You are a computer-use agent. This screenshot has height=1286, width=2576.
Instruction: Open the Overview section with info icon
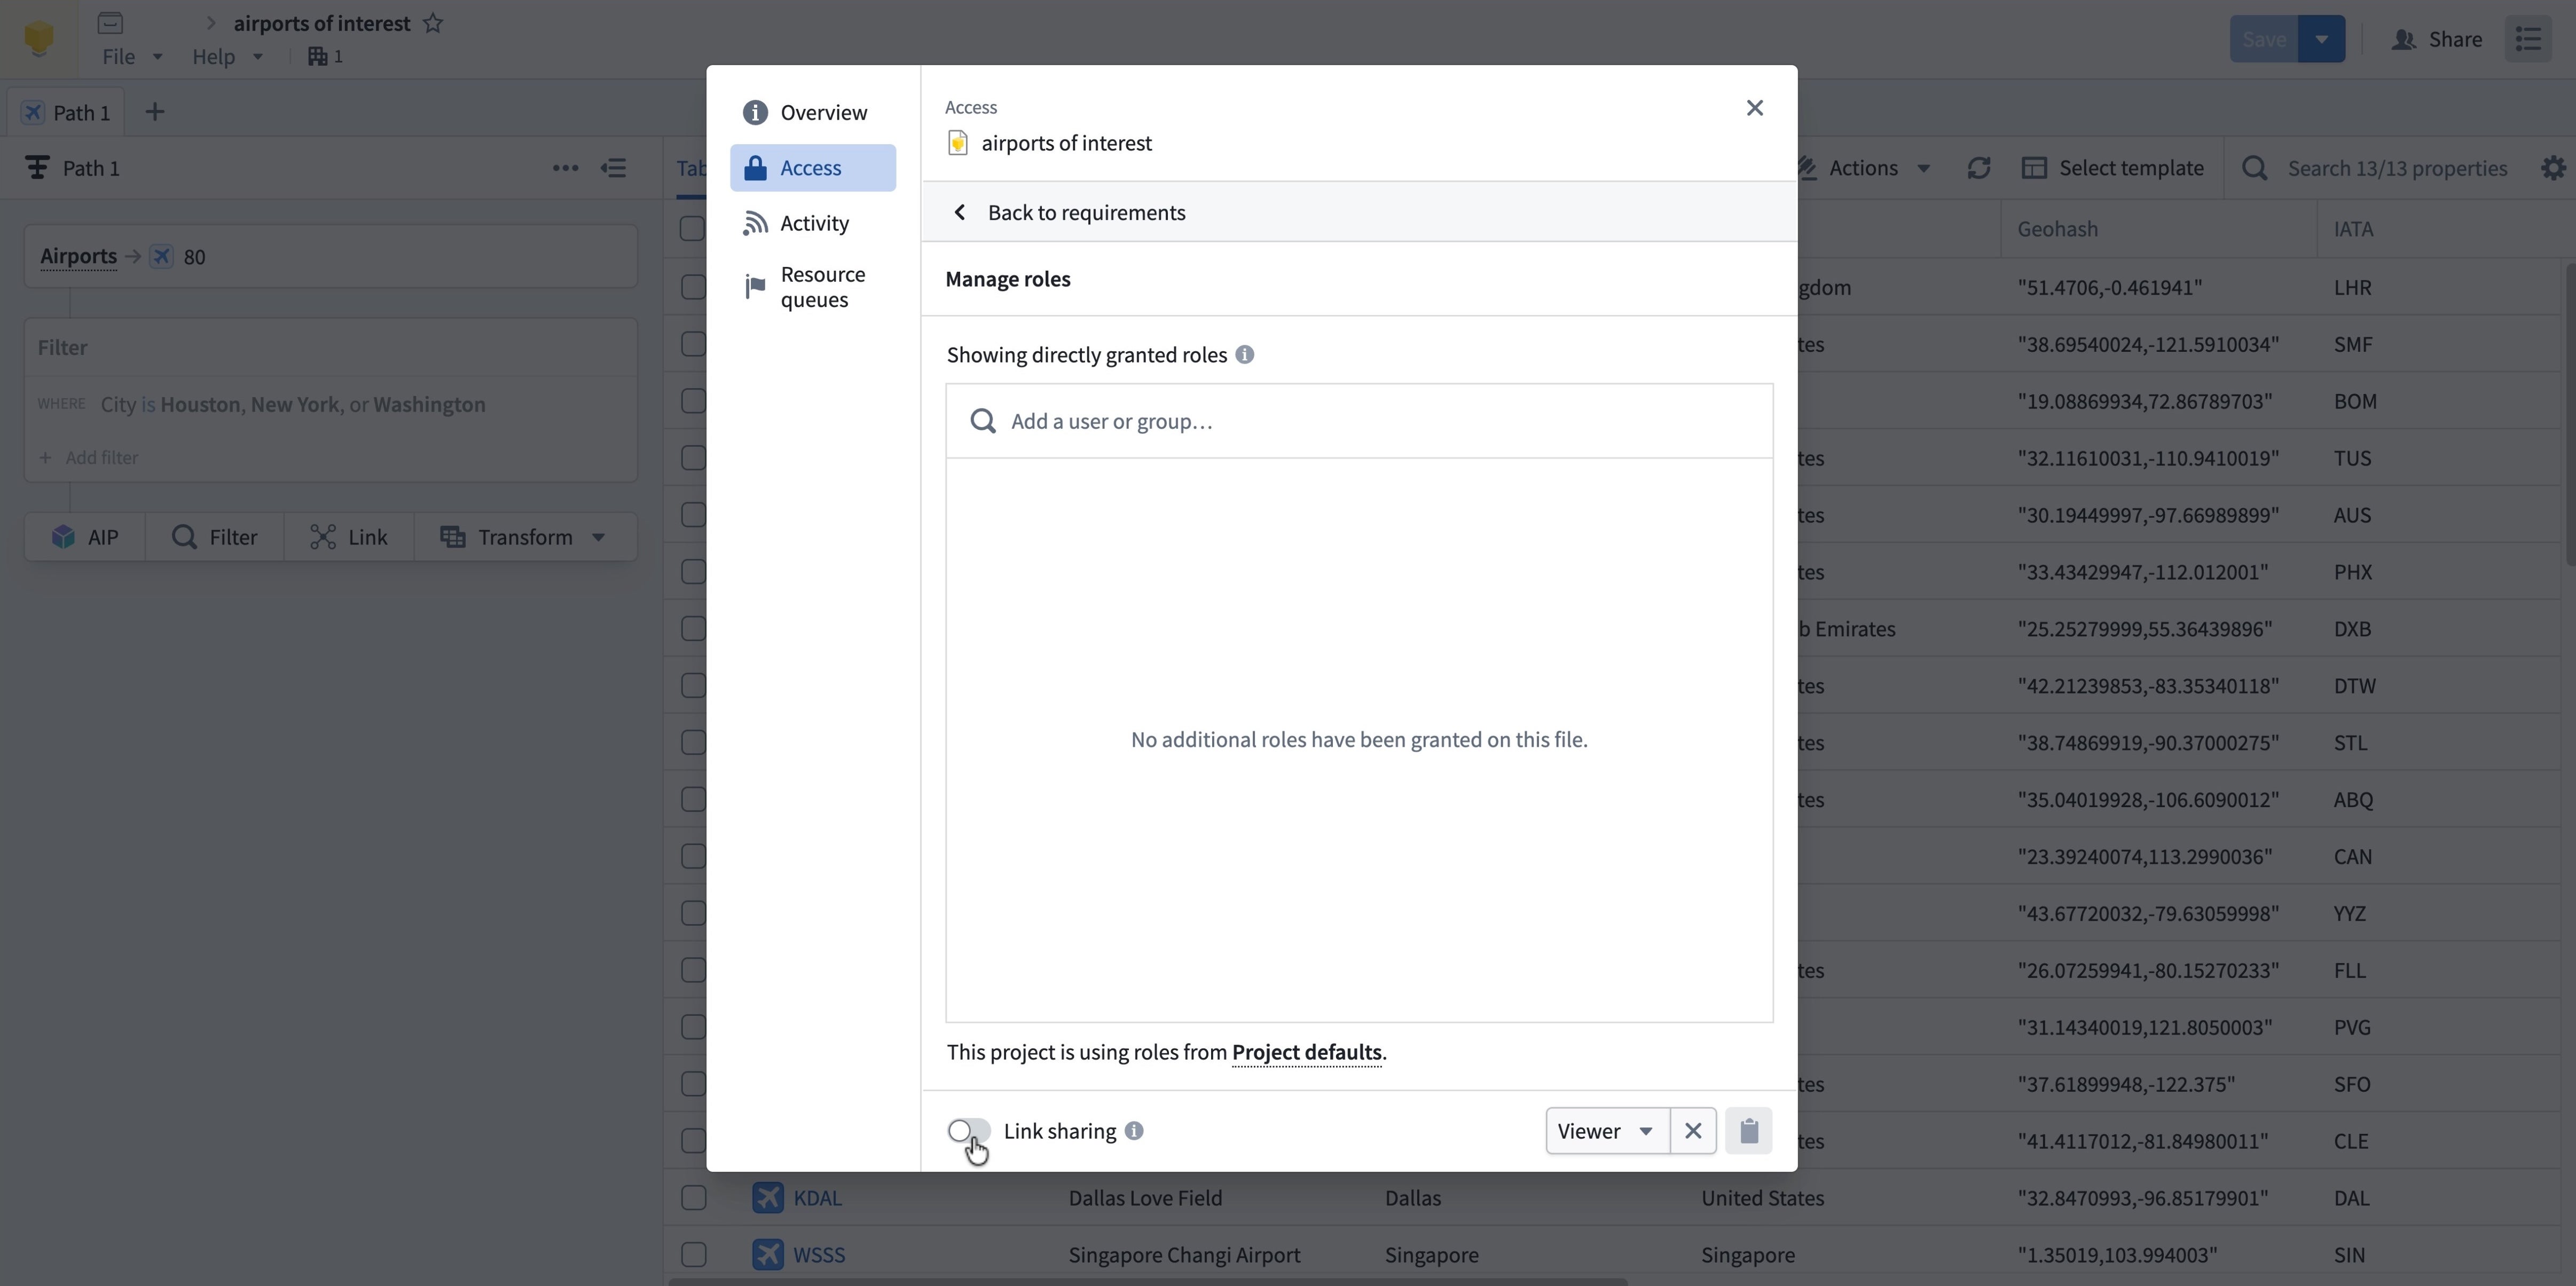(x=754, y=112)
